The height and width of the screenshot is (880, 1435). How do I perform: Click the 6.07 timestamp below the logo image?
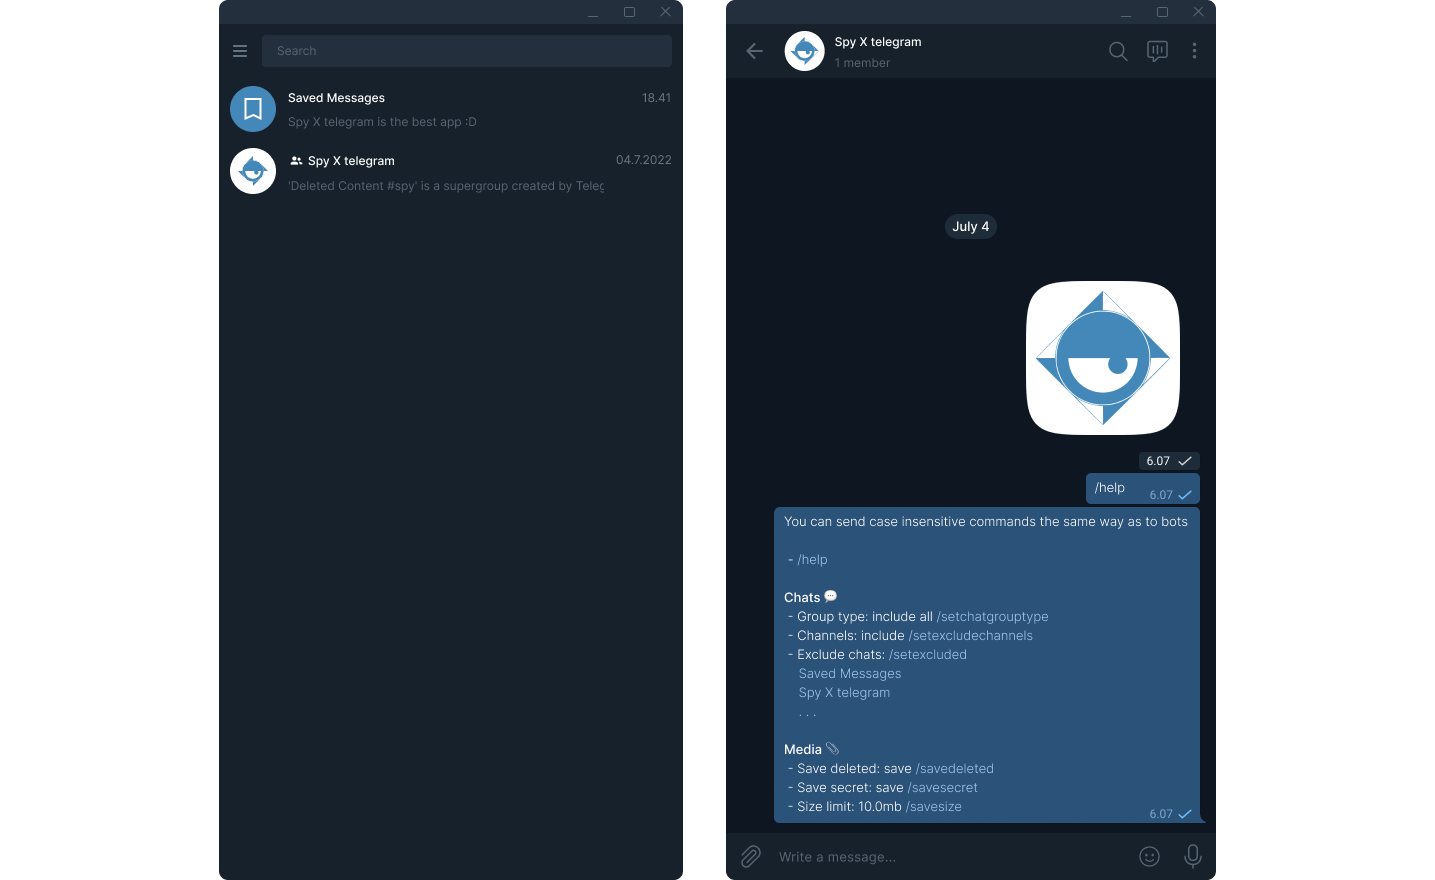(x=1158, y=461)
